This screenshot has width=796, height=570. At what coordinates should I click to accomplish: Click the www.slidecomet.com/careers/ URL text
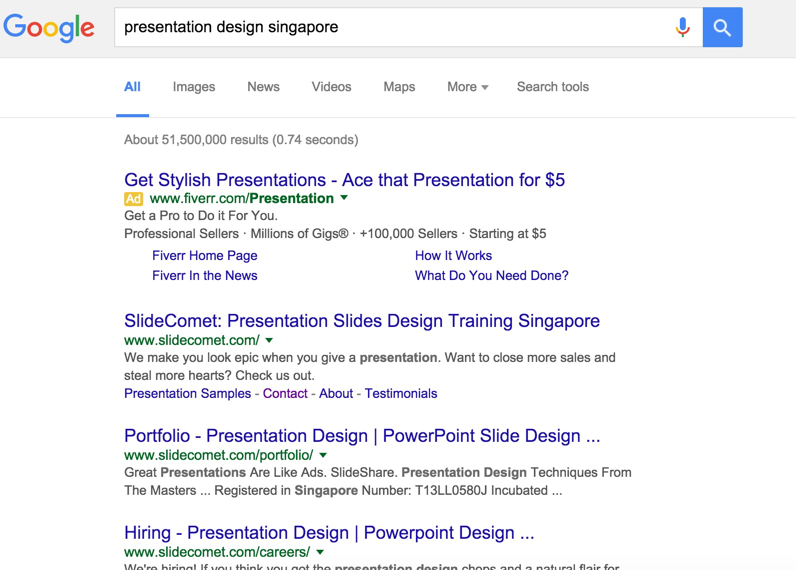[217, 552]
